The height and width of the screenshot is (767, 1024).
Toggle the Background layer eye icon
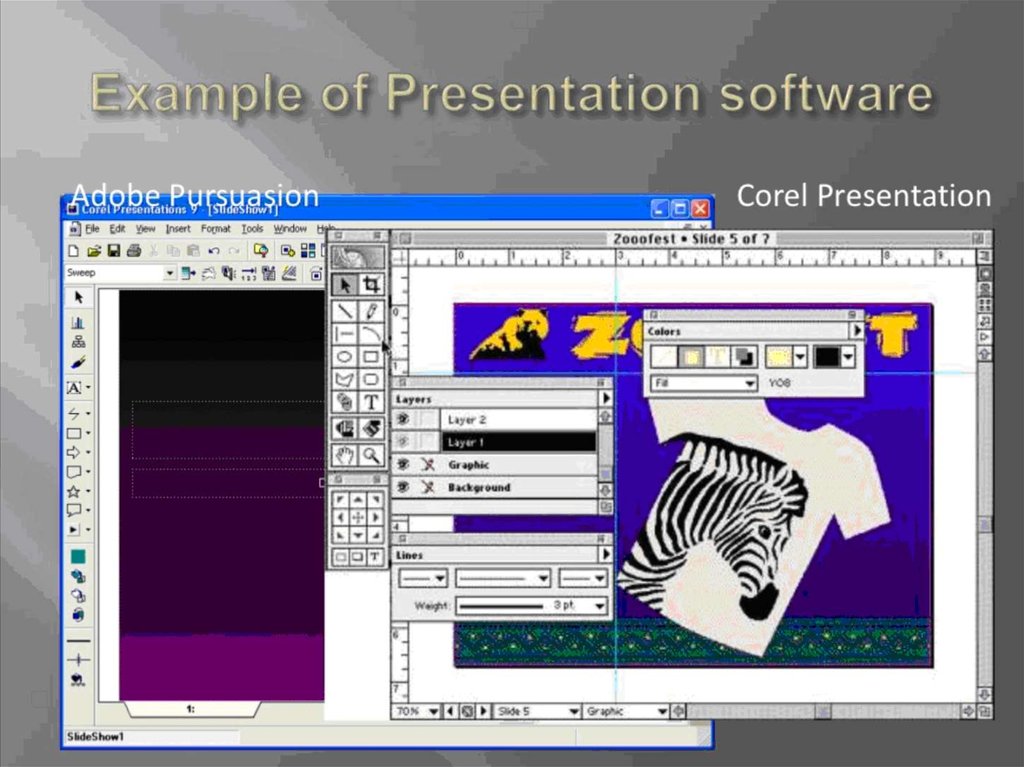[404, 487]
